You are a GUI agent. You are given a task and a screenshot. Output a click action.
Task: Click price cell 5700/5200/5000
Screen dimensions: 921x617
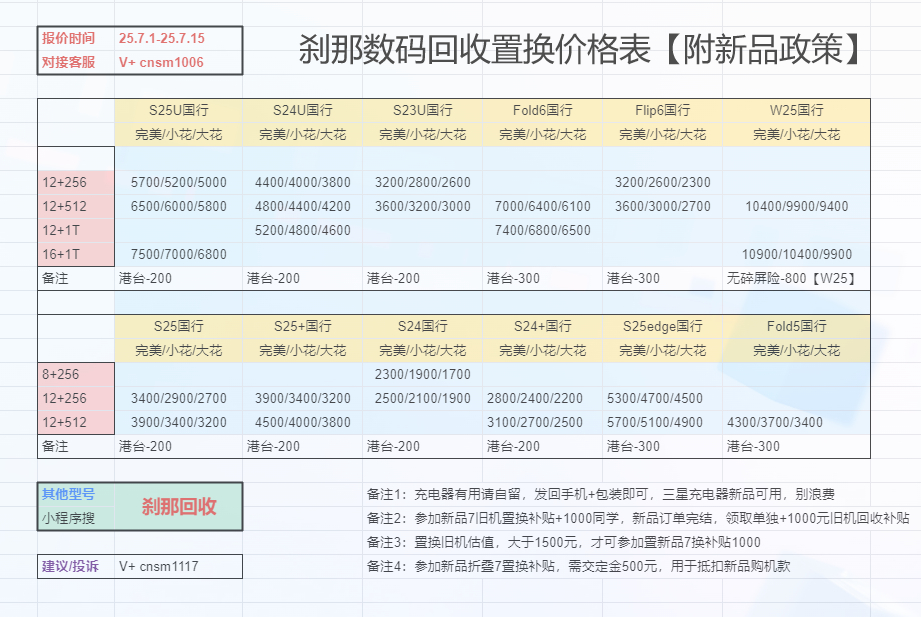179,182
